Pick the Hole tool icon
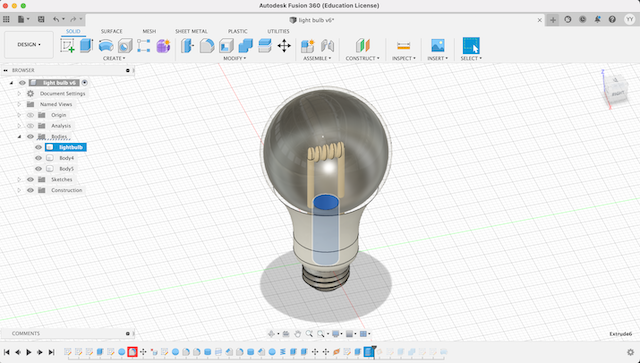The image size is (640, 363). tap(125, 45)
